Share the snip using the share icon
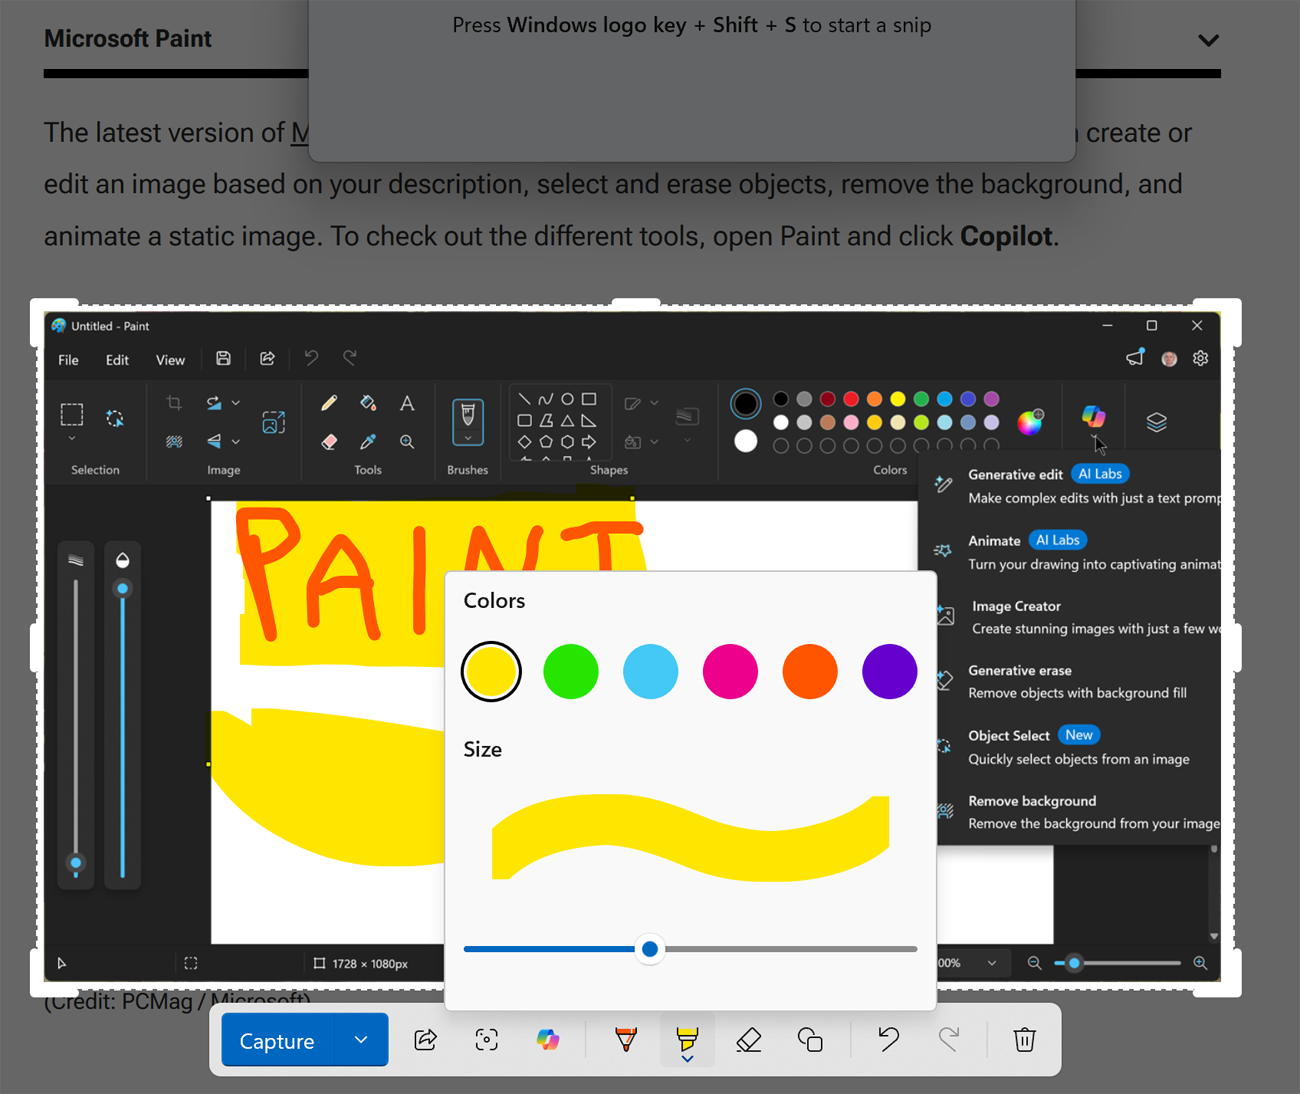The image size is (1300, 1094). point(425,1040)
